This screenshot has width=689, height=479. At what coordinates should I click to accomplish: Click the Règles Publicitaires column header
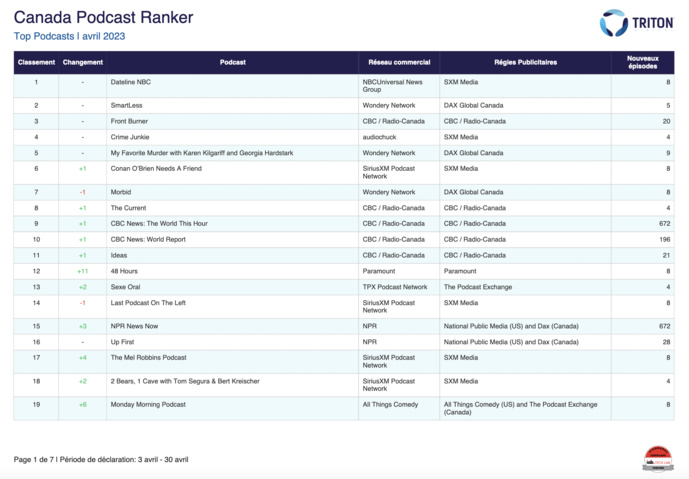point(526,62)
